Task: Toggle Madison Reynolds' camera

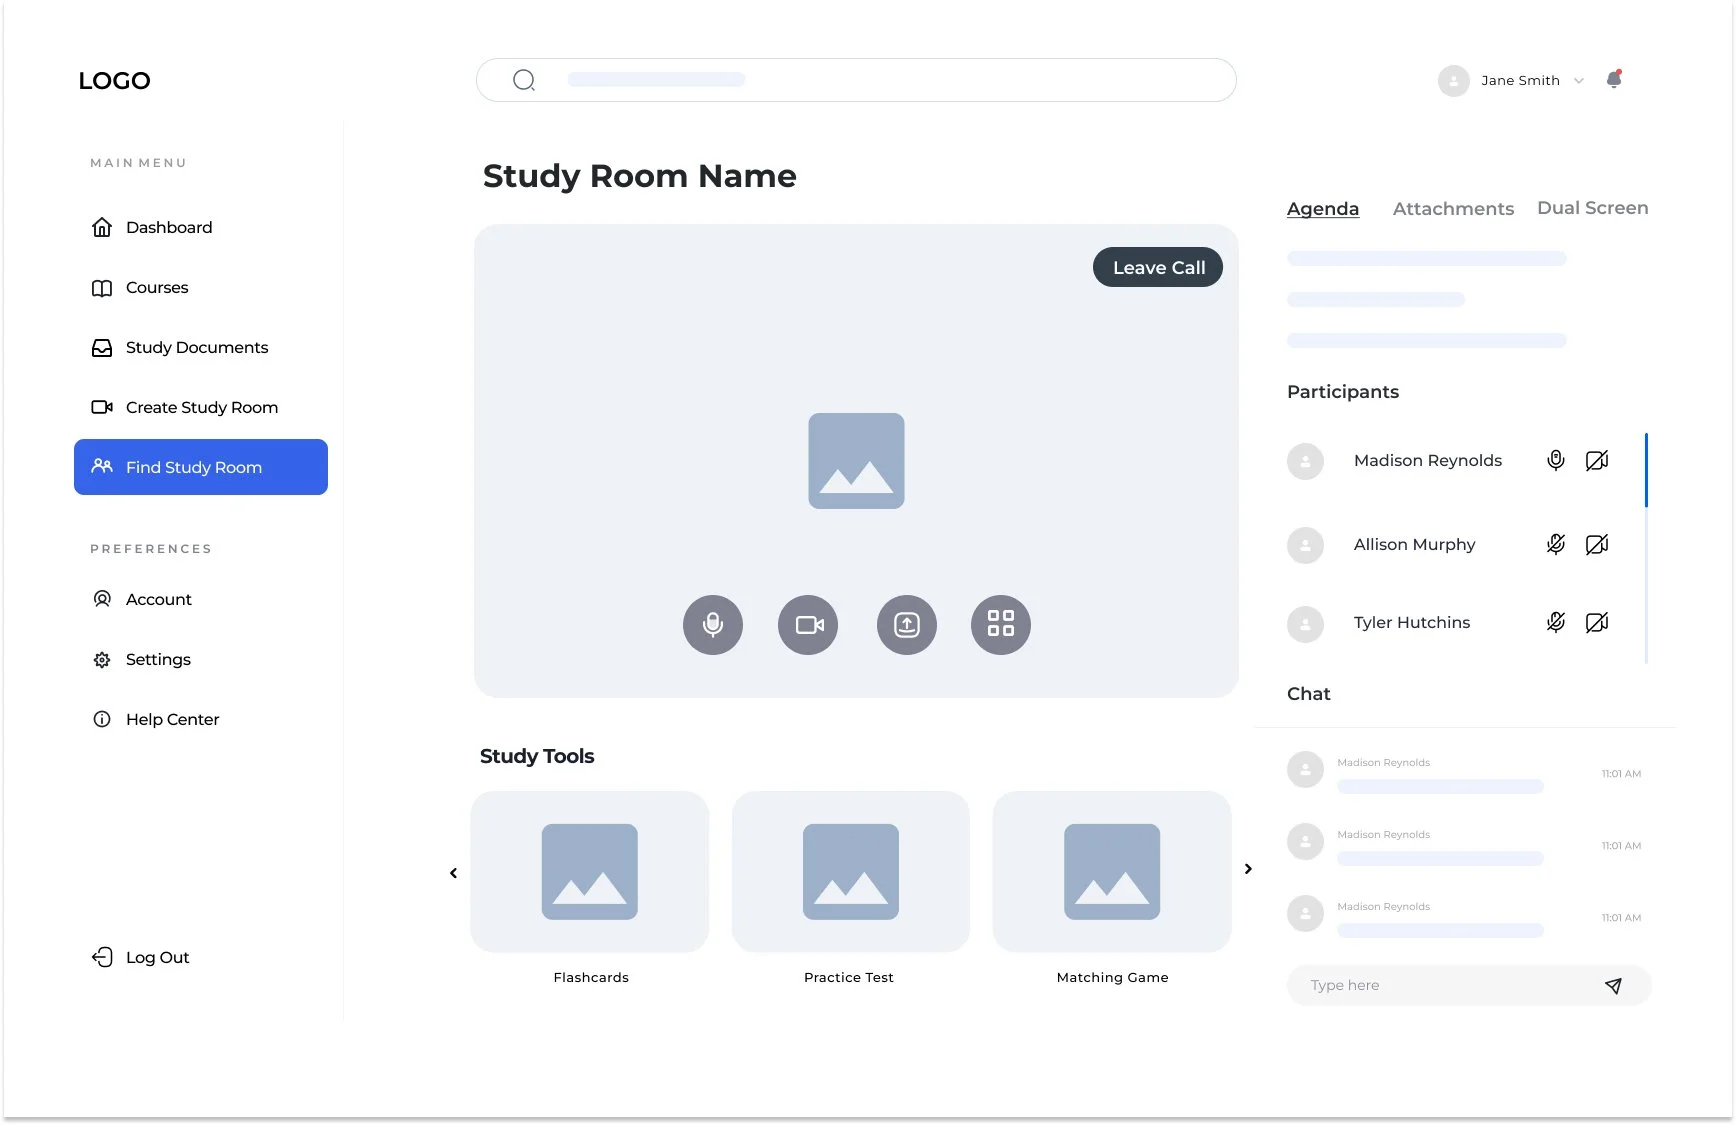Action: click(1597, 460)
